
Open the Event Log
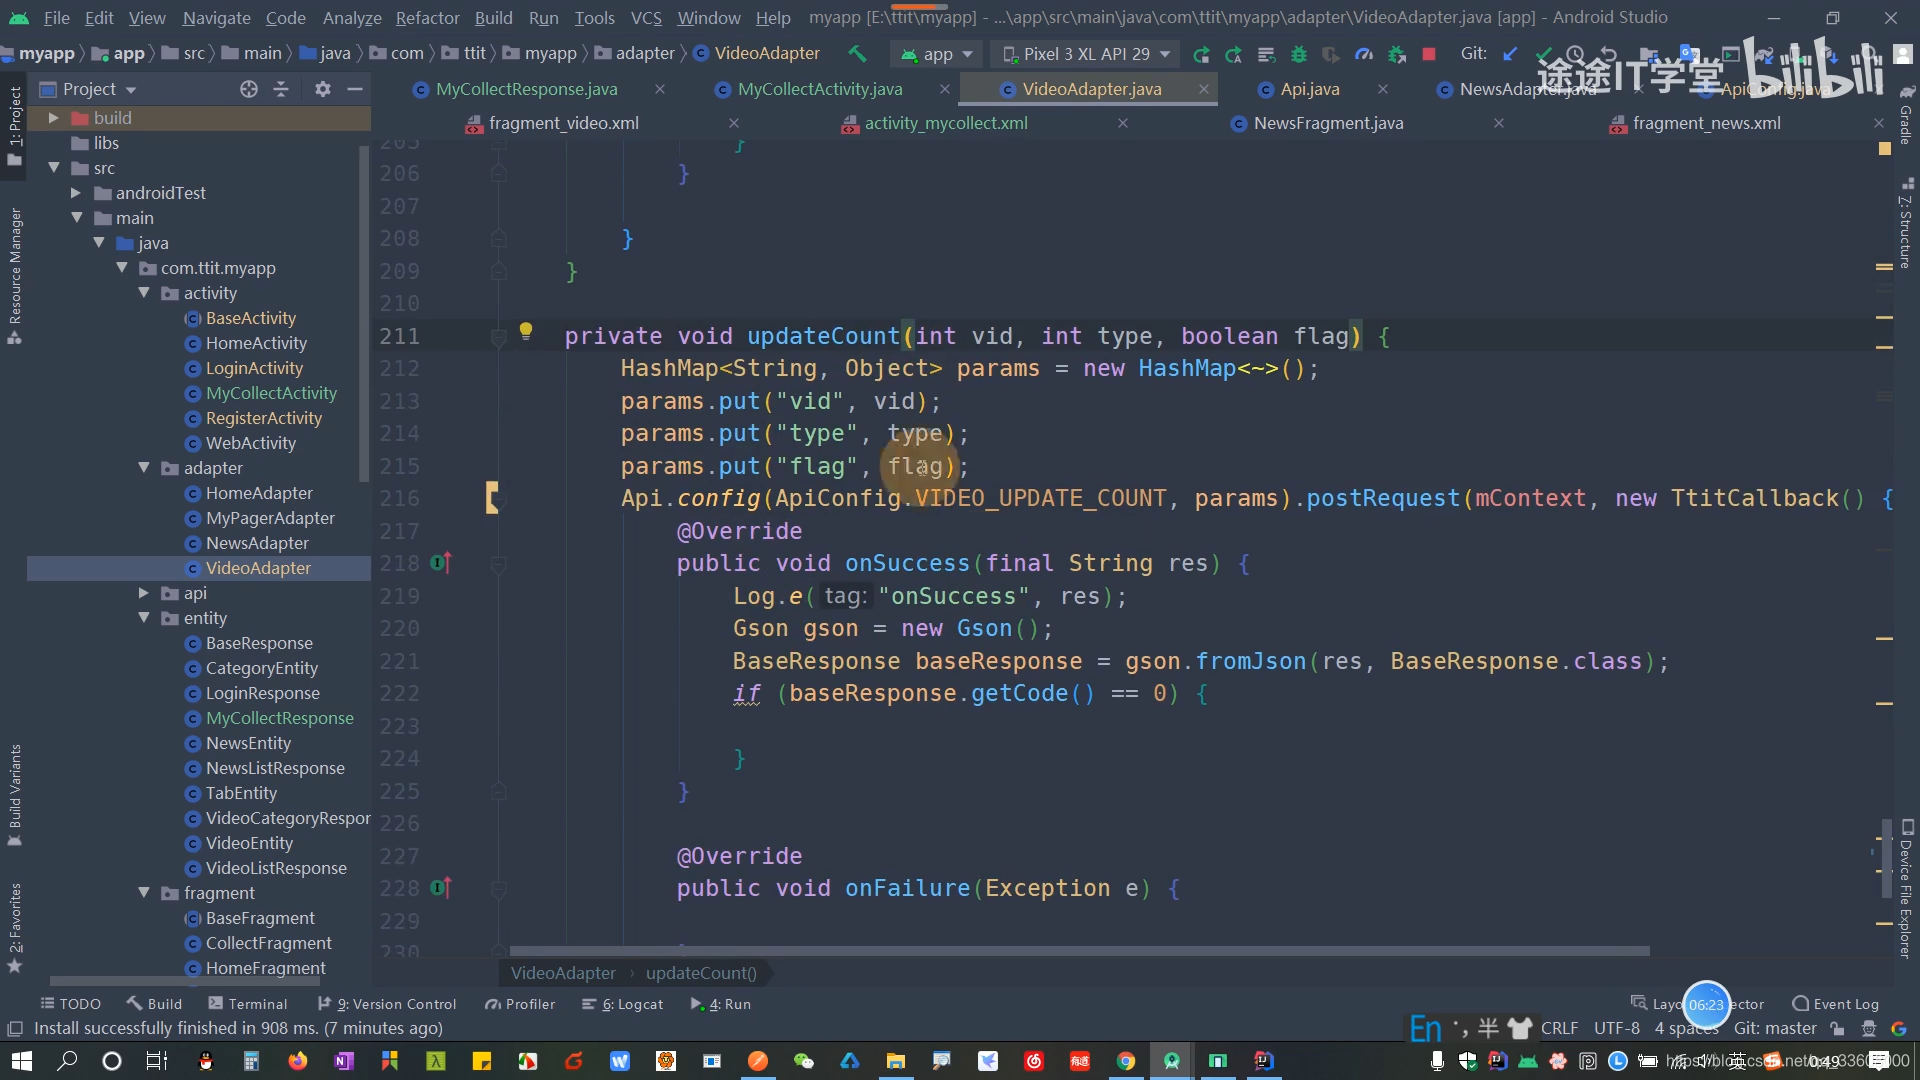pos(1835,1004)
